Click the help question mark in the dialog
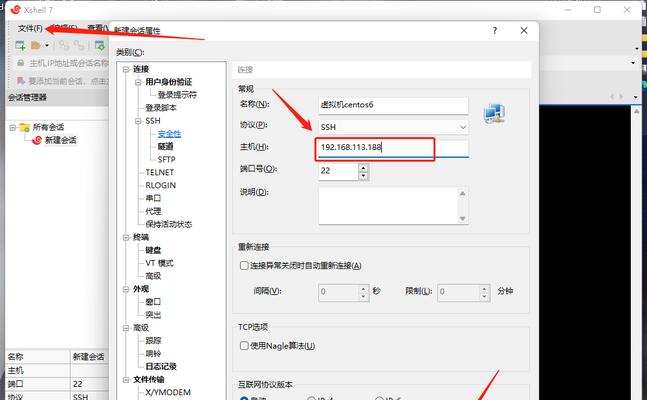The height and width of the screenshot is (400, 647). (494, 31)
